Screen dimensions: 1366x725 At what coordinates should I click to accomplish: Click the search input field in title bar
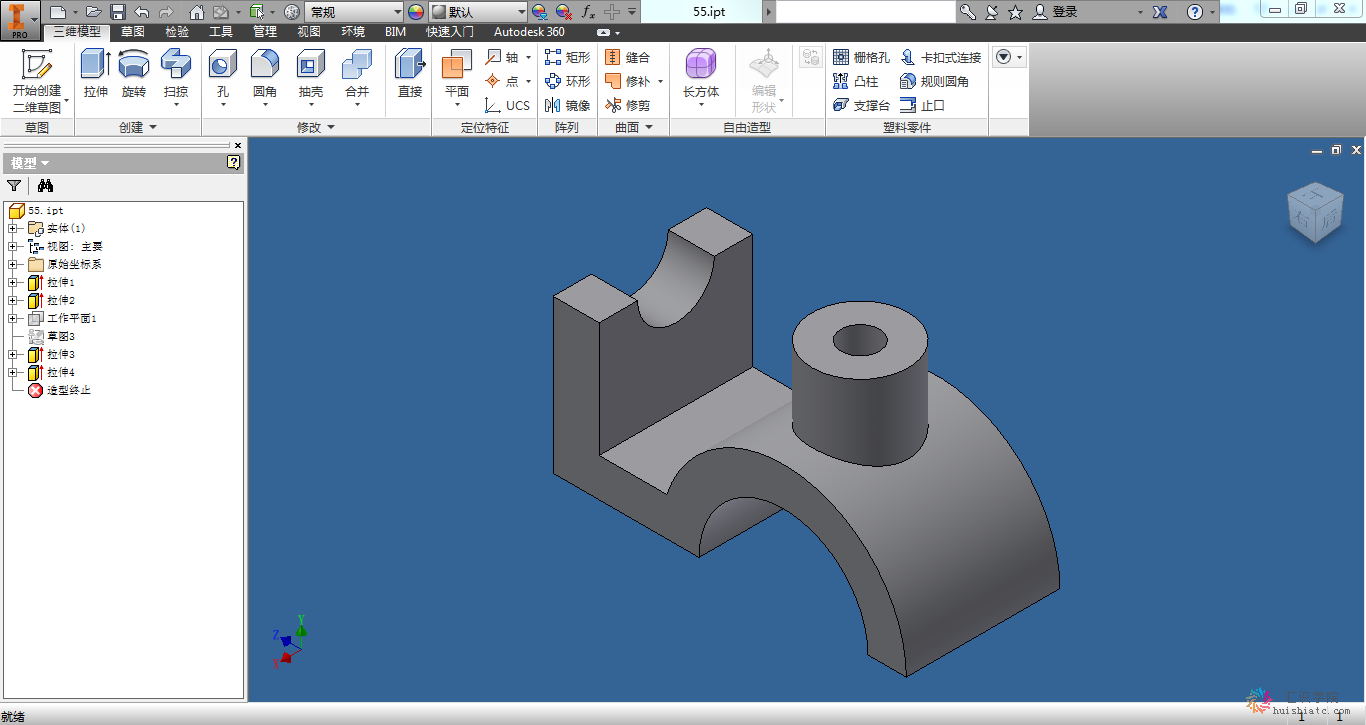(865, 12)
